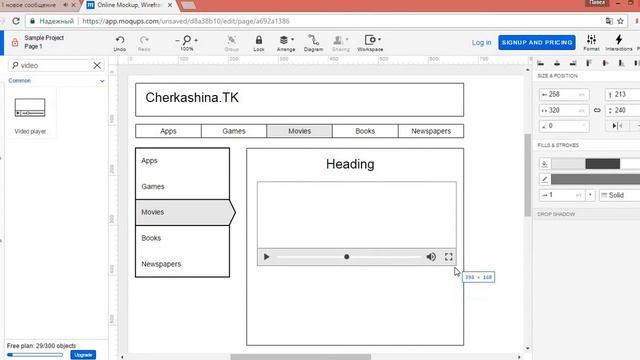640x360 pixels.
Task: Click the rotation field showing 0
Action: point(564,126)
